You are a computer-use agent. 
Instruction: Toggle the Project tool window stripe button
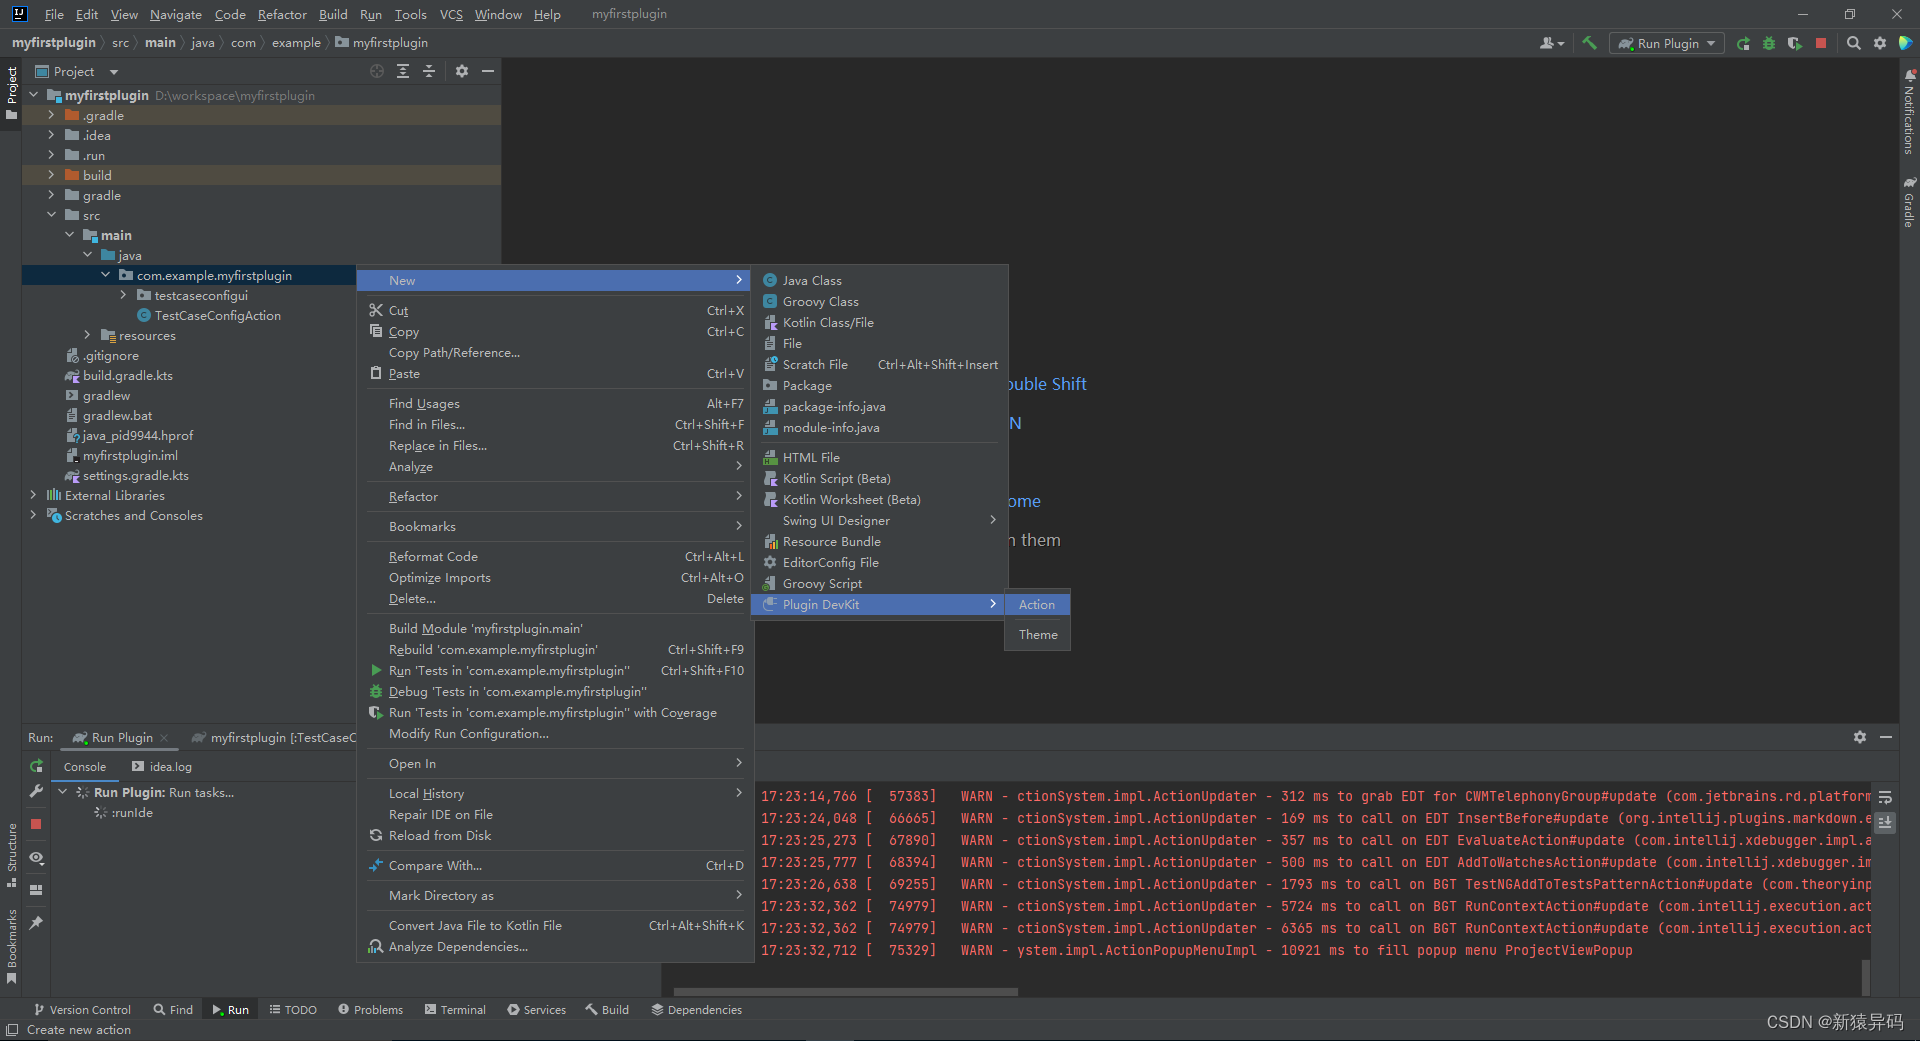coord(11,93)
